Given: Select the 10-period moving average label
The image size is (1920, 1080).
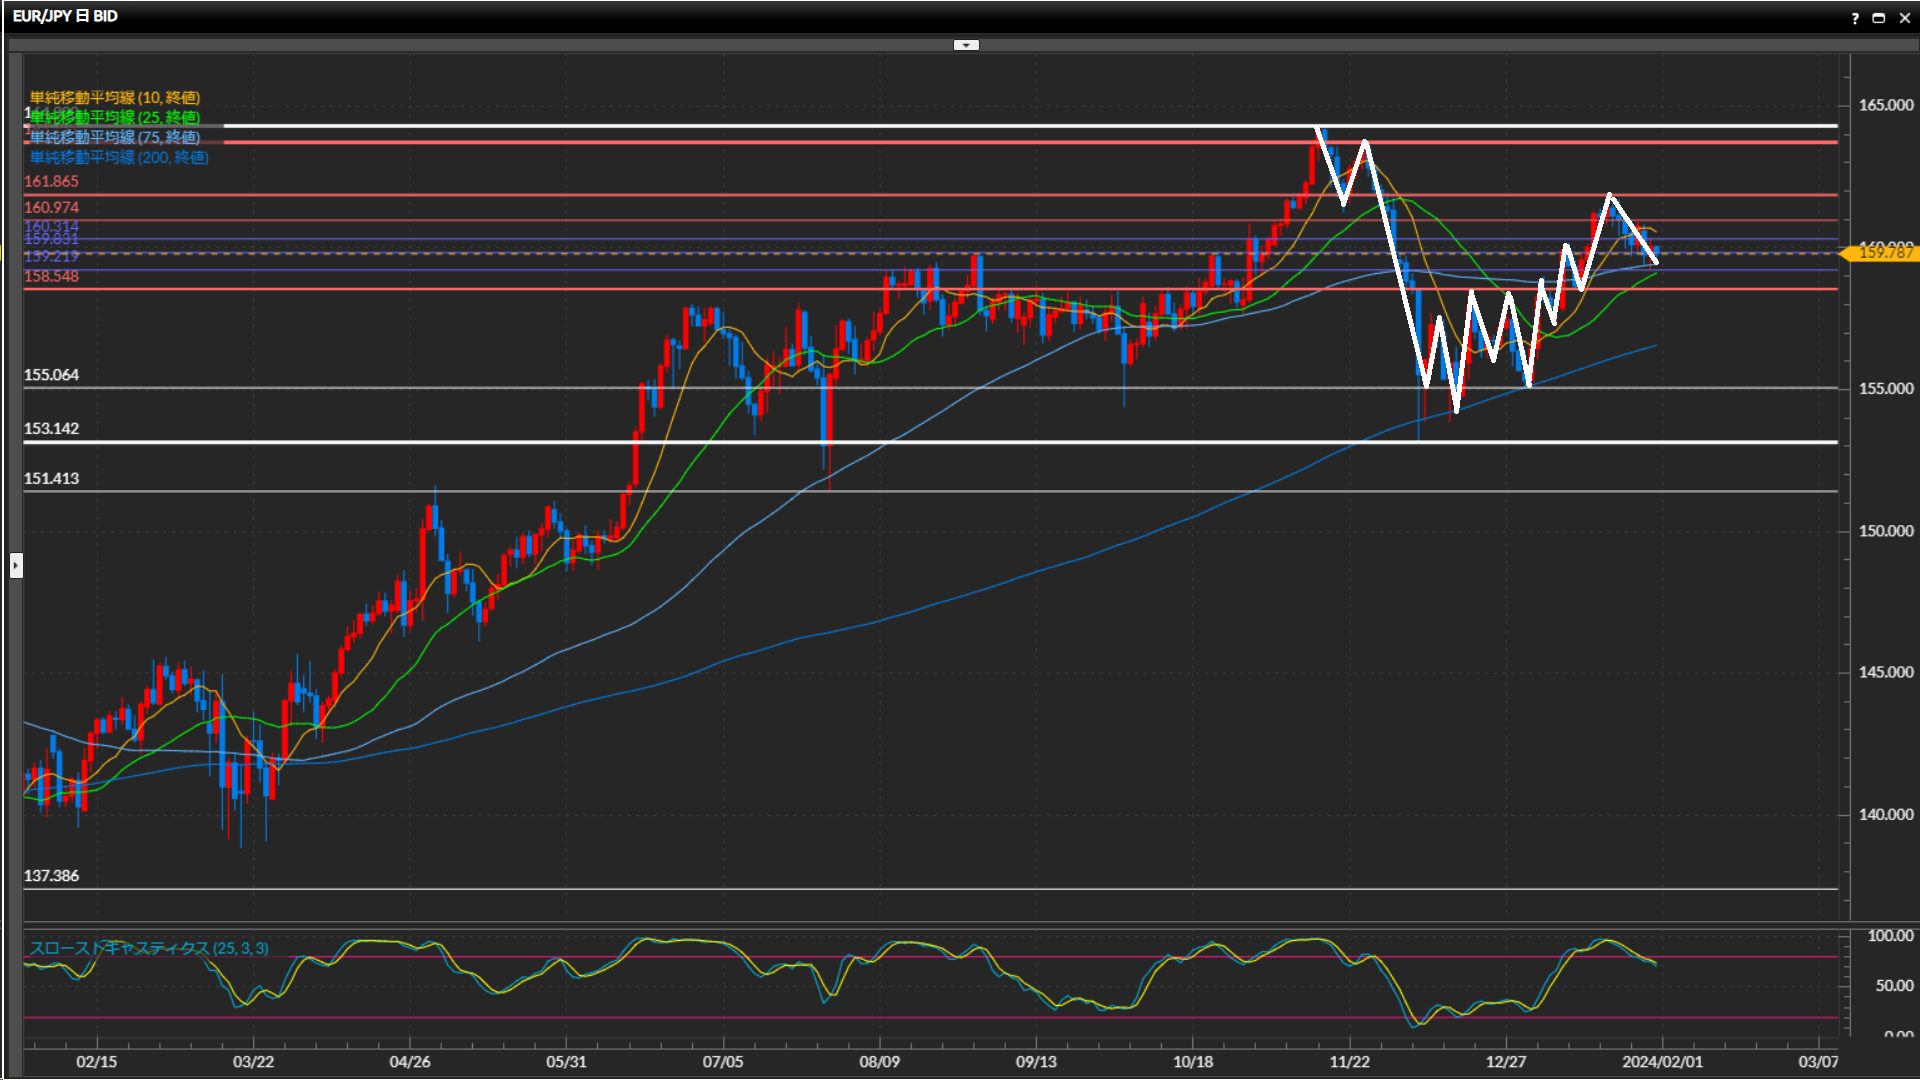Looking at the screenshot, I should click(115, 97).
